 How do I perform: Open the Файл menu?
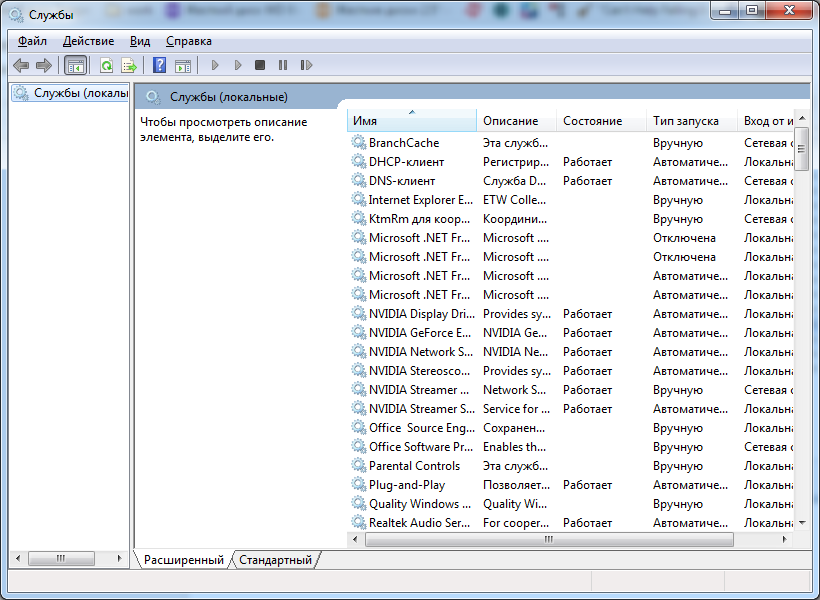coord(32,41)
